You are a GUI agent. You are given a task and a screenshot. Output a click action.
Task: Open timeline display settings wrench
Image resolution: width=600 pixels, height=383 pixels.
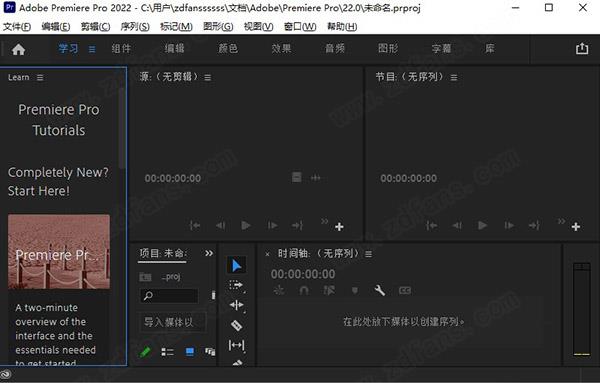(x=379, y=290)
